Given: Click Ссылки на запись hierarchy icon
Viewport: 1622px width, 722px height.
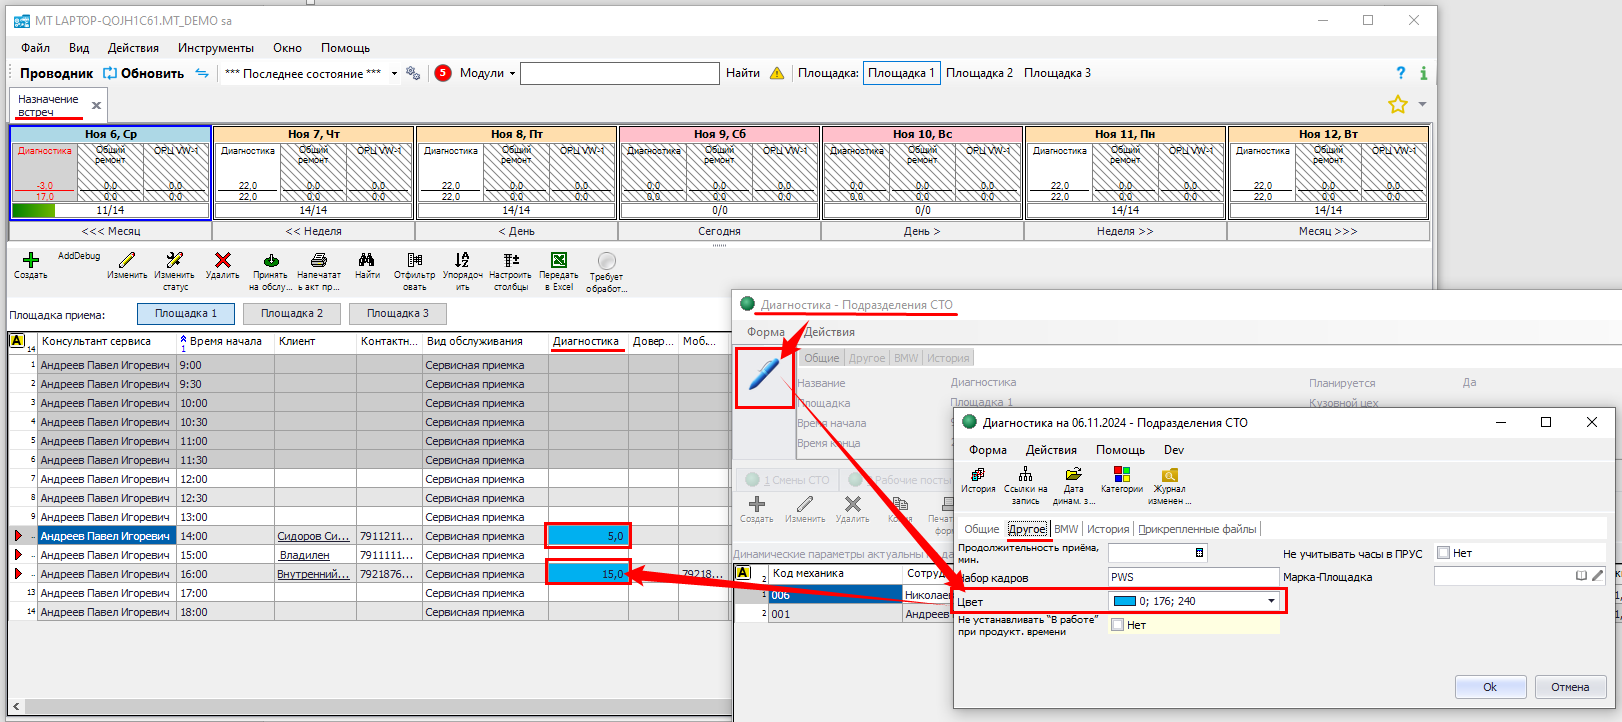Looking at the screenshot, I should 1025,475.
